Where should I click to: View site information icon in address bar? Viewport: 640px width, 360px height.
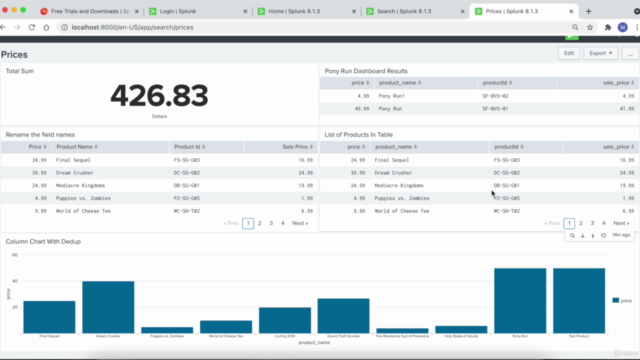tap(64, 27)
